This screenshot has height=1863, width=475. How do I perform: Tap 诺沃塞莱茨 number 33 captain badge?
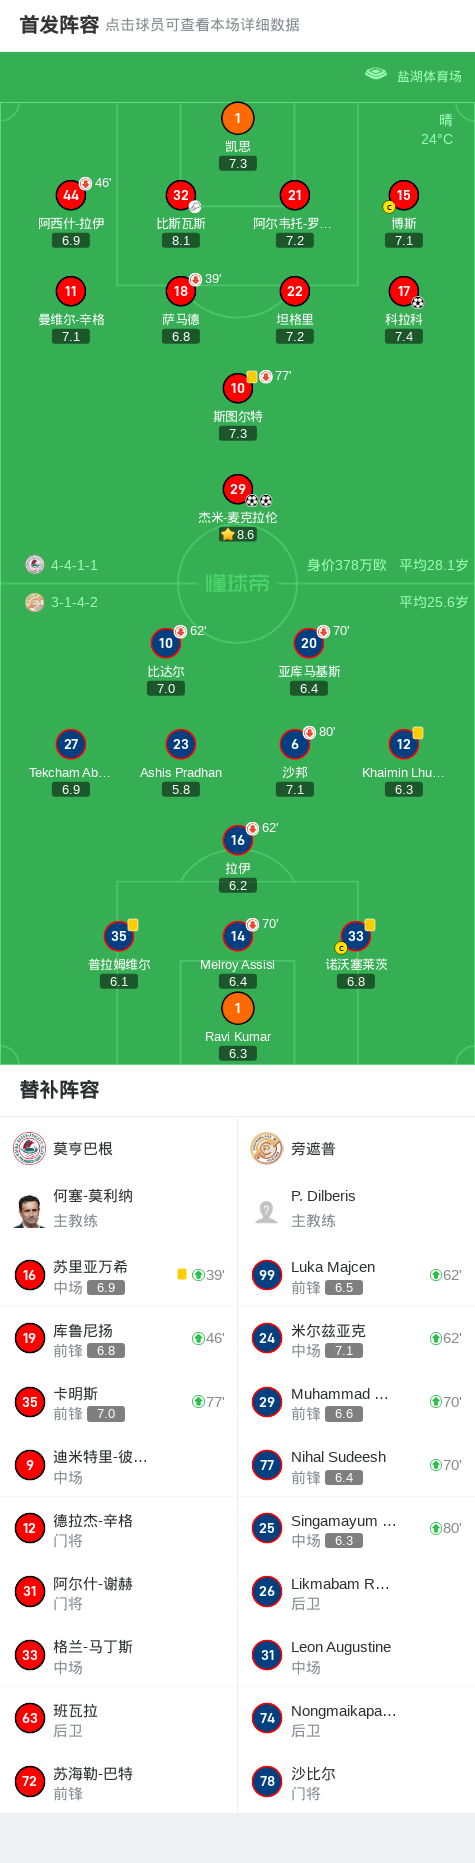click(x=356, y=936)
